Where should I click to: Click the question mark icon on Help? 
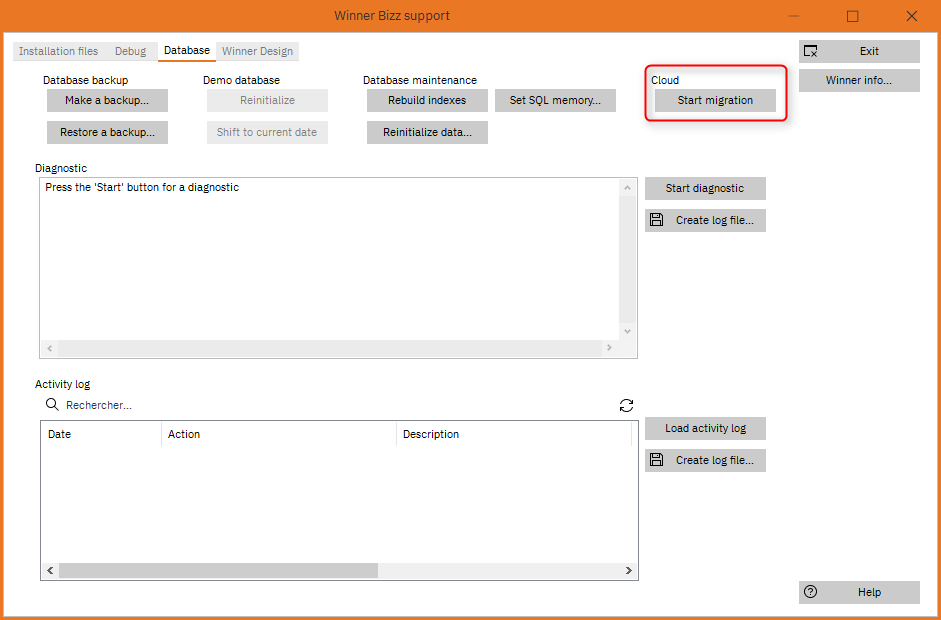pos(810,592)
